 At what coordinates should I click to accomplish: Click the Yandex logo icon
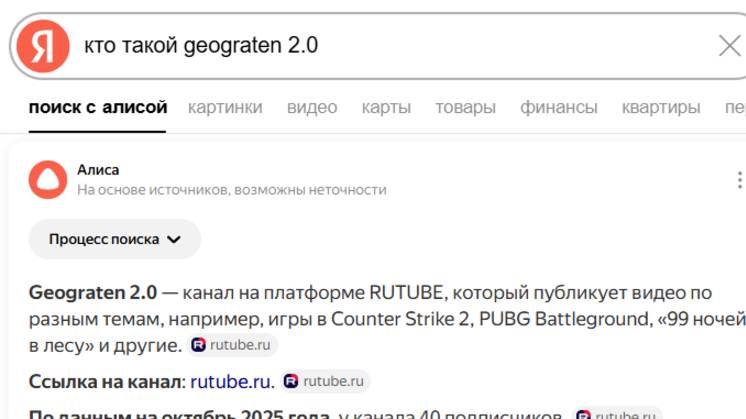click(43, 46)
